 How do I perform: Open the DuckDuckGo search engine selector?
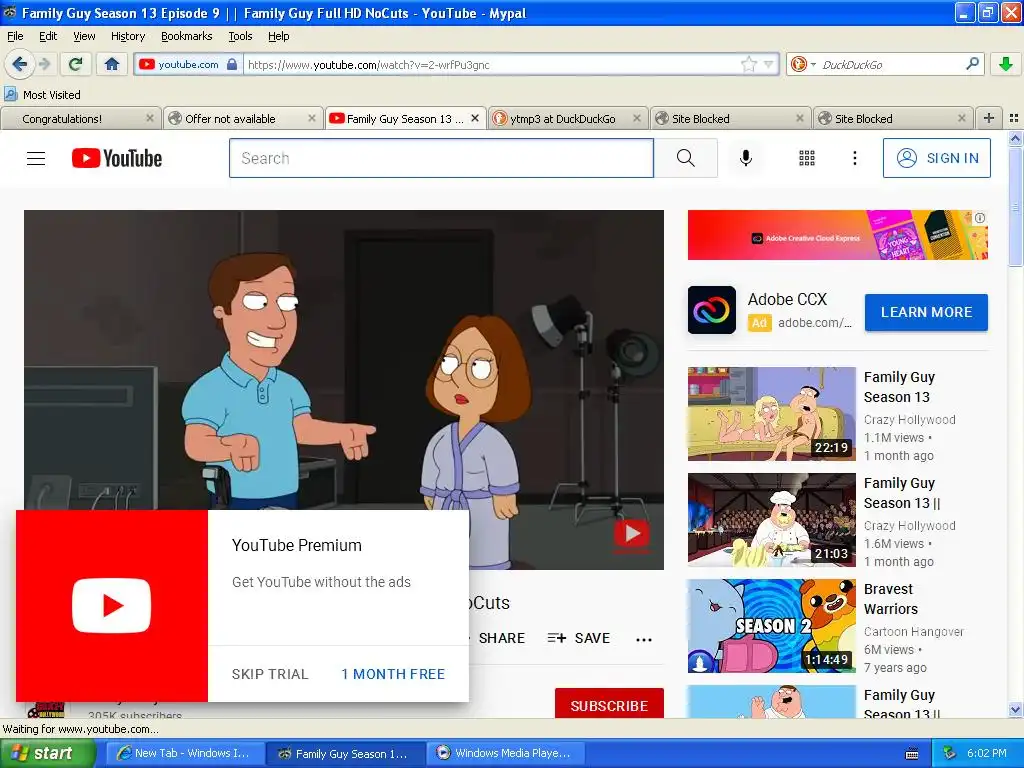tap(803, 64)
